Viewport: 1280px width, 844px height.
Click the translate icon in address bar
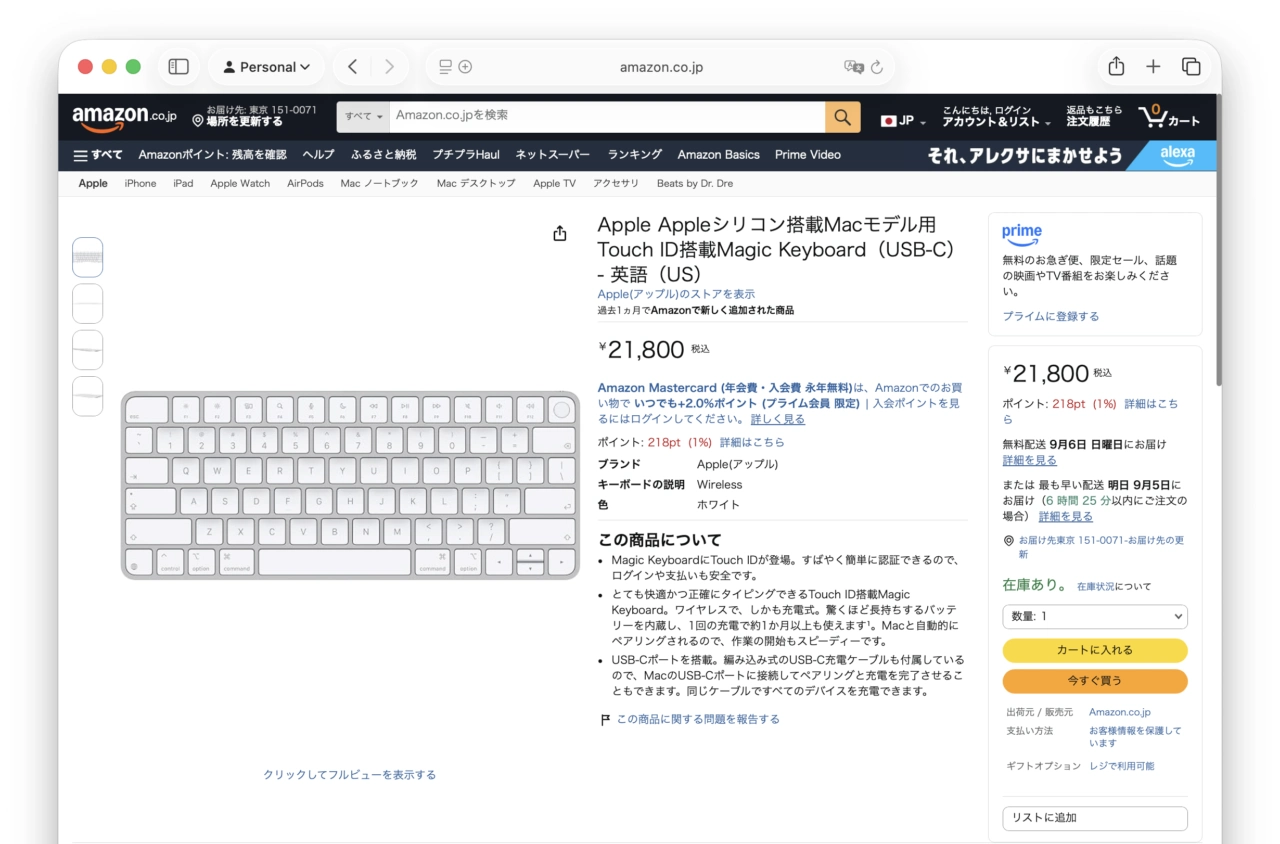click(853, 67)
